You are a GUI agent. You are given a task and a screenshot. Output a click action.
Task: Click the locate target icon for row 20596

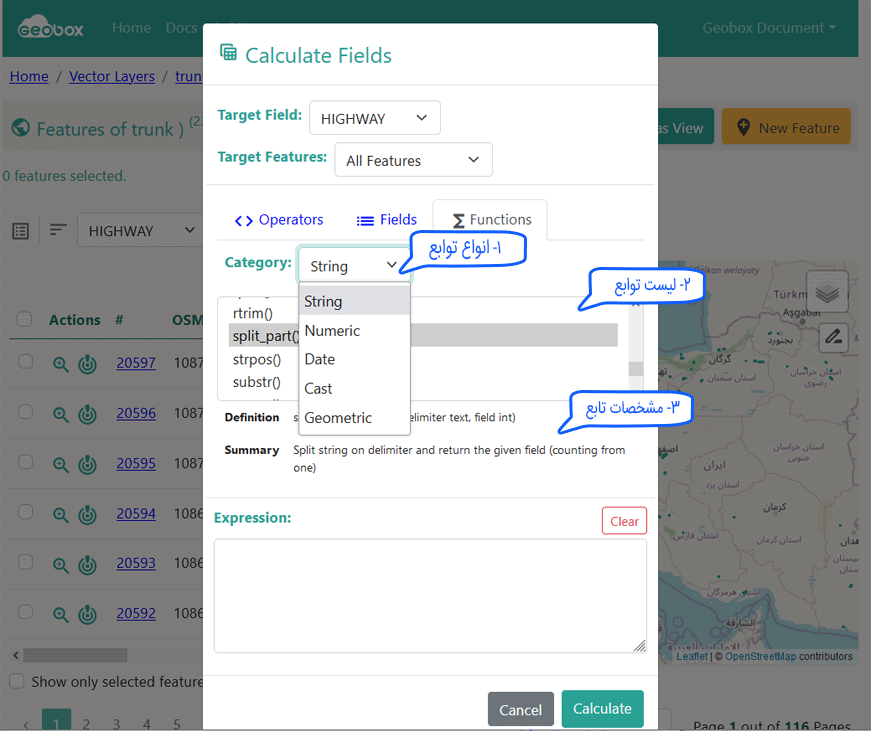click(88, 414)
